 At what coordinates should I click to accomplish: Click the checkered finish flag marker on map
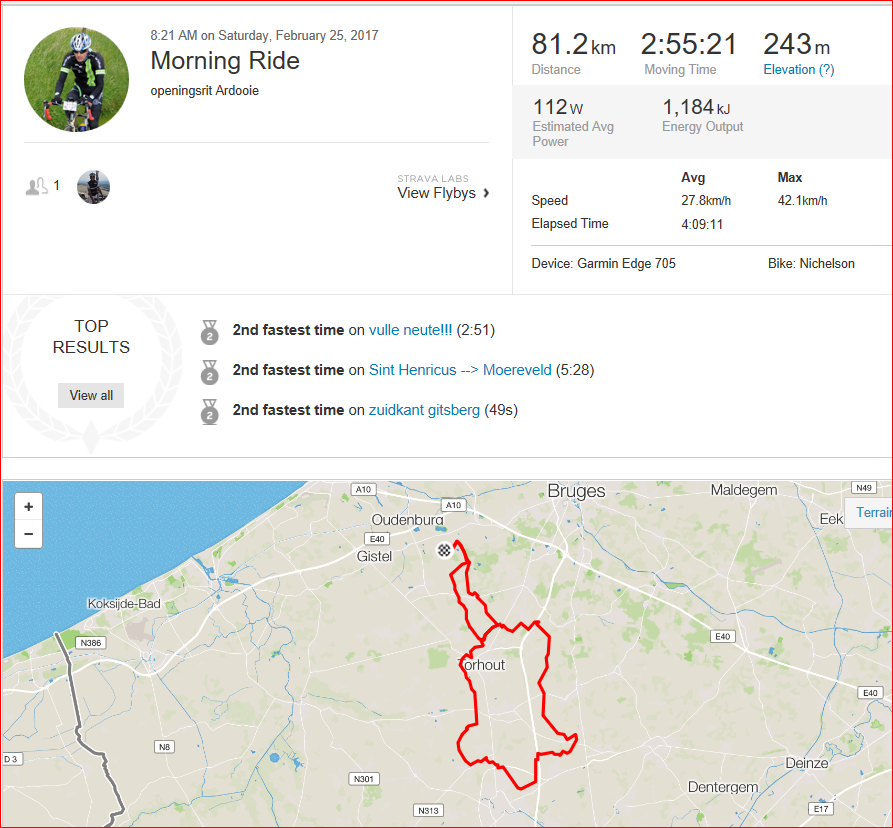tap(444, 550)
